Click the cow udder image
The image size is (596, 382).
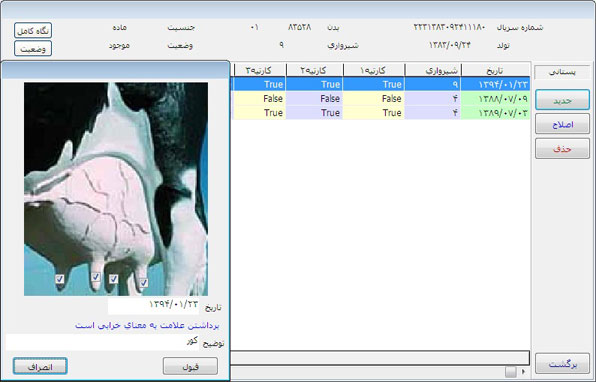point(116,189)
